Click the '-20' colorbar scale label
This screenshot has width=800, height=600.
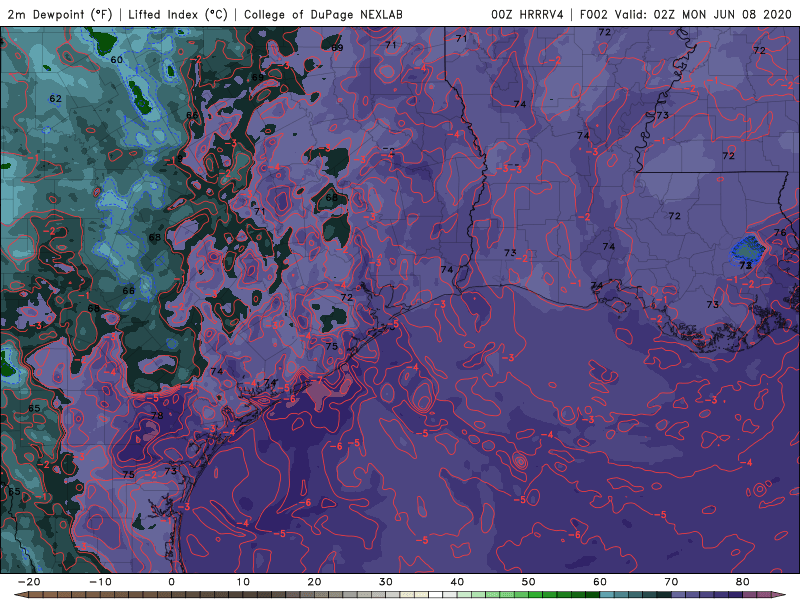point(29,582)
